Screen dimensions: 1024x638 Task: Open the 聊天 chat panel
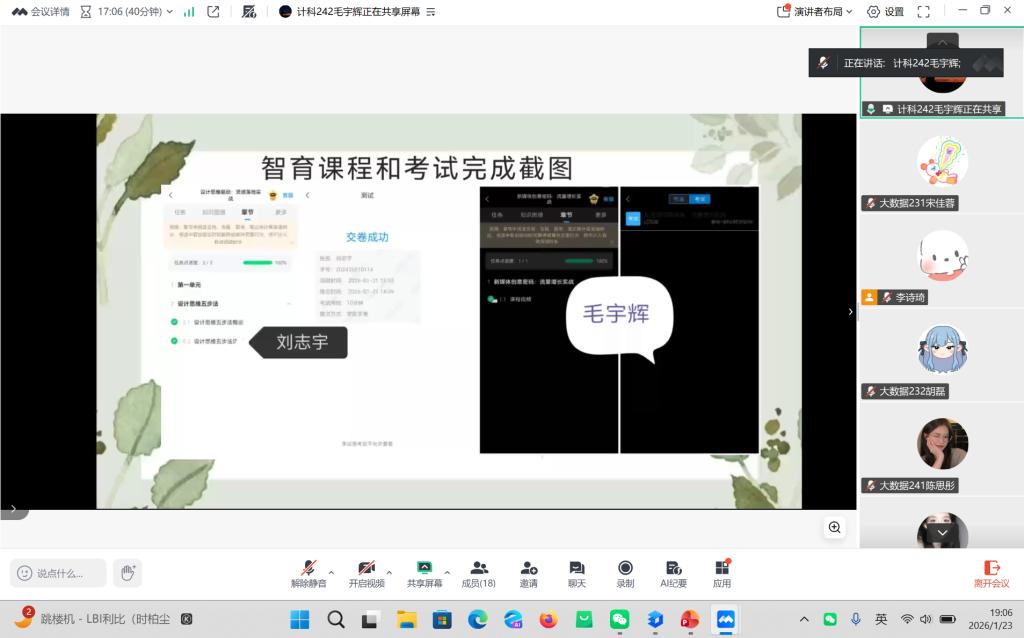pos(577,572)
